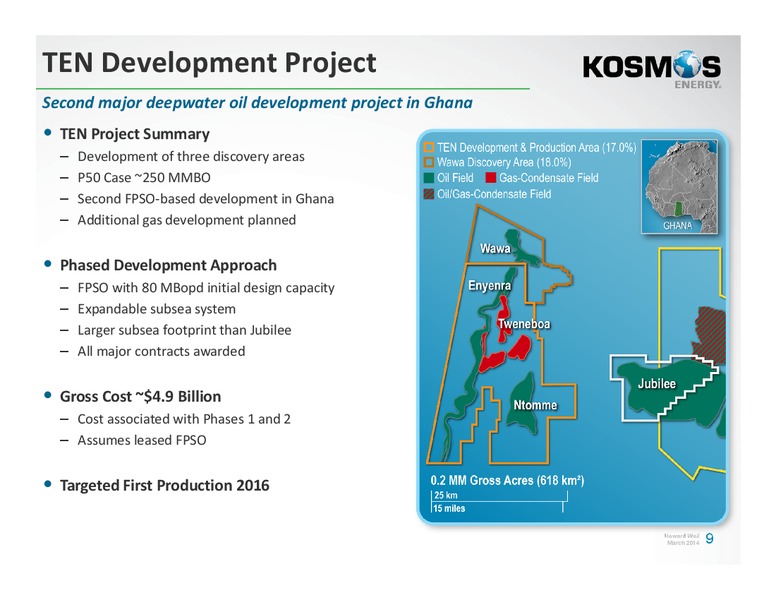The image size is (776, 600).
Task: Click the Wawa Discovery Area legend swatch
Action: [429, 162]
